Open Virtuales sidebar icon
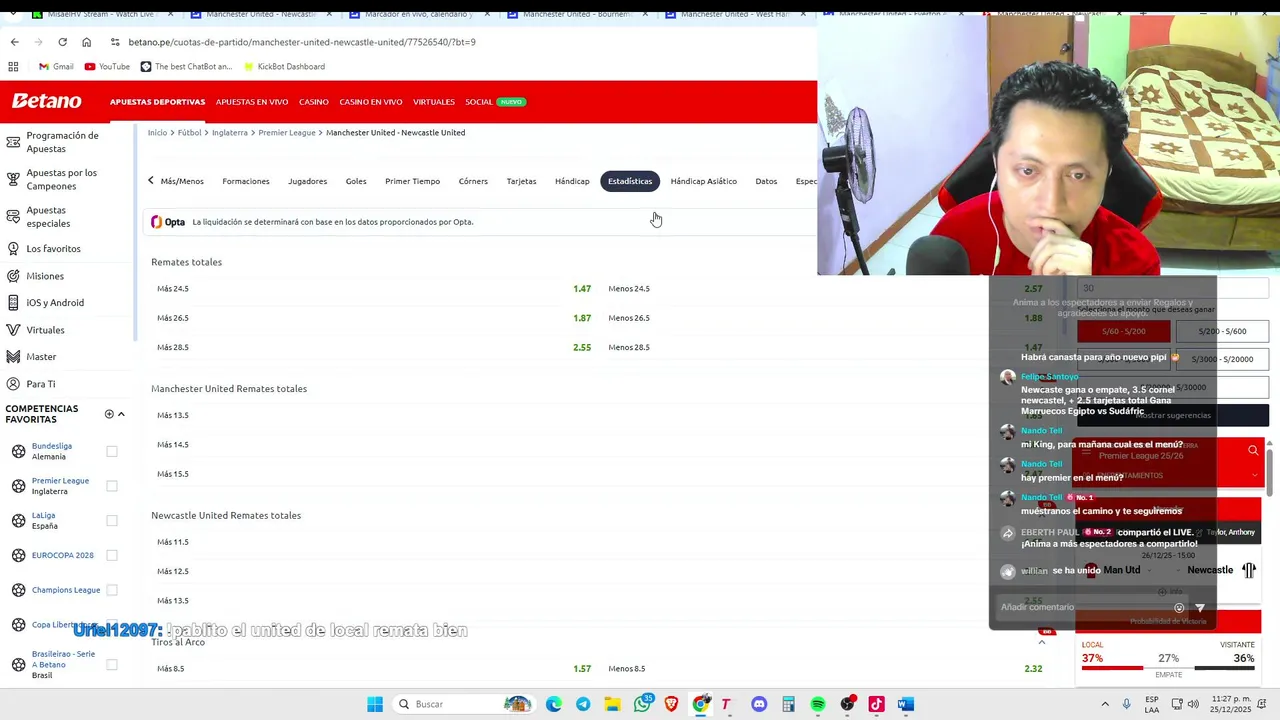 coord(13,330)
